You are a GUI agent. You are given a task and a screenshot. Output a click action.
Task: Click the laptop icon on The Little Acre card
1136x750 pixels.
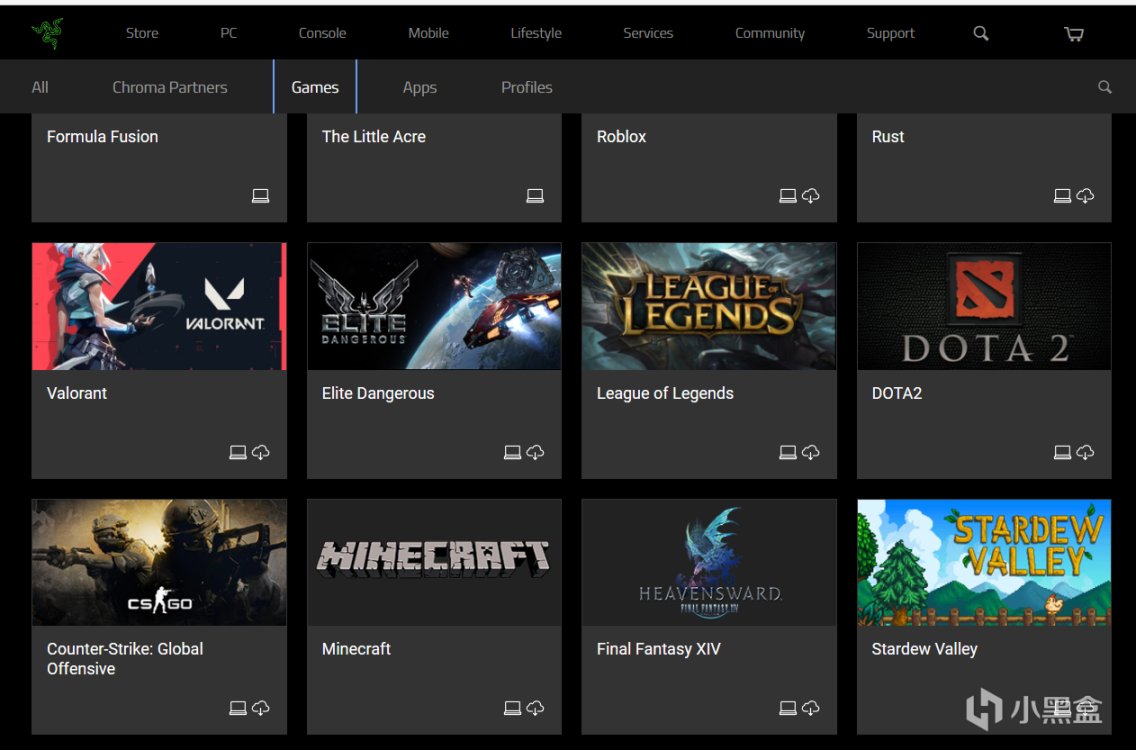(x=535, y=196)
